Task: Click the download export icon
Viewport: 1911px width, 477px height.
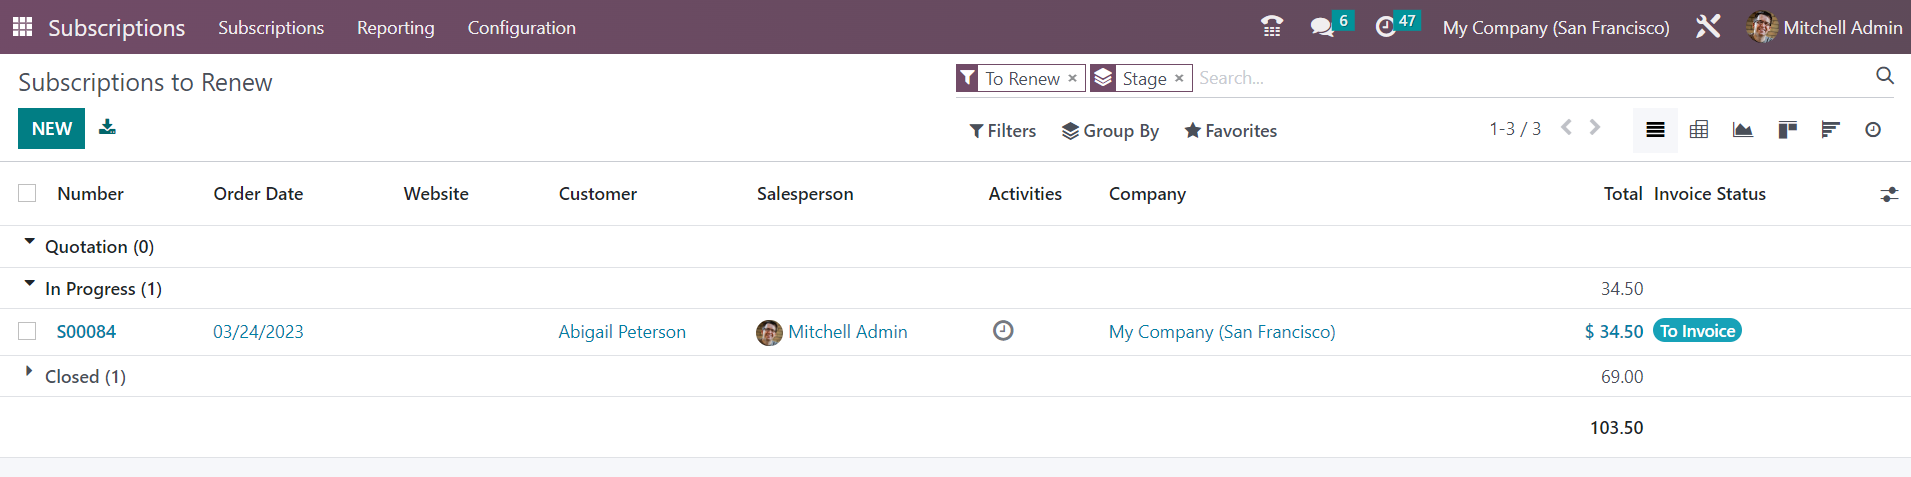Action: 107,127
